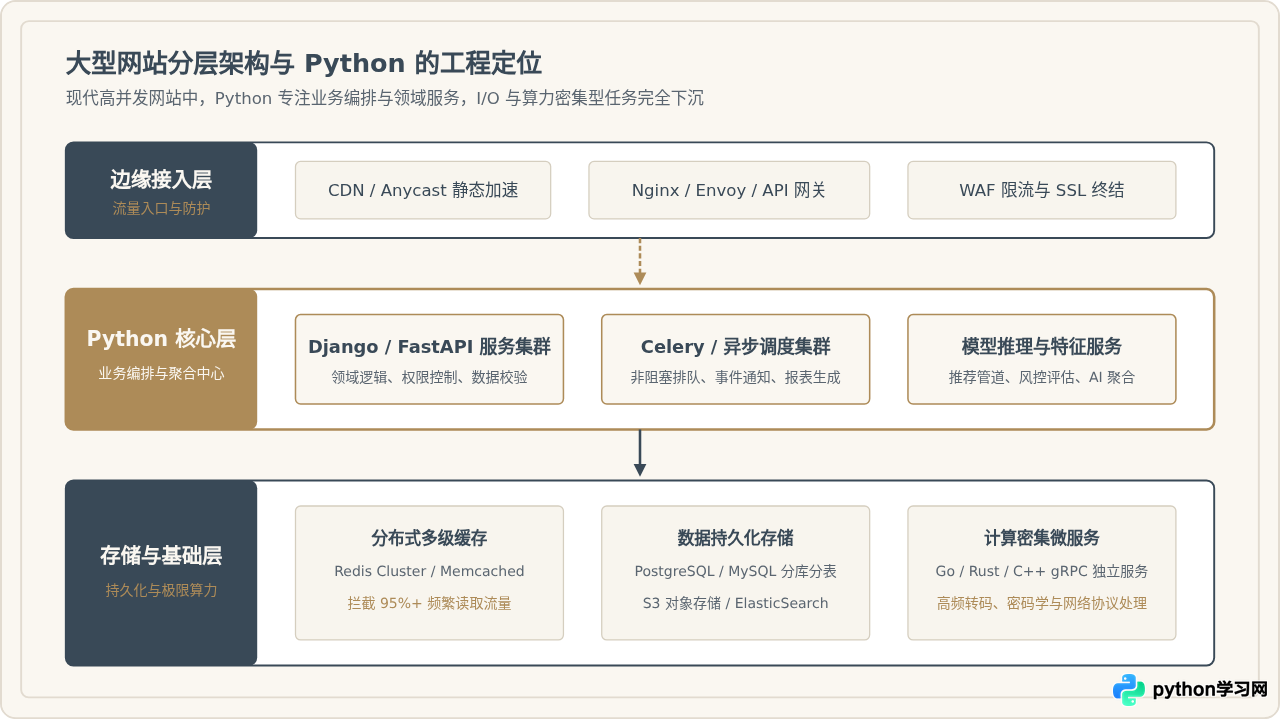Click the "存储与基础层" layer heading

(161, 556)
